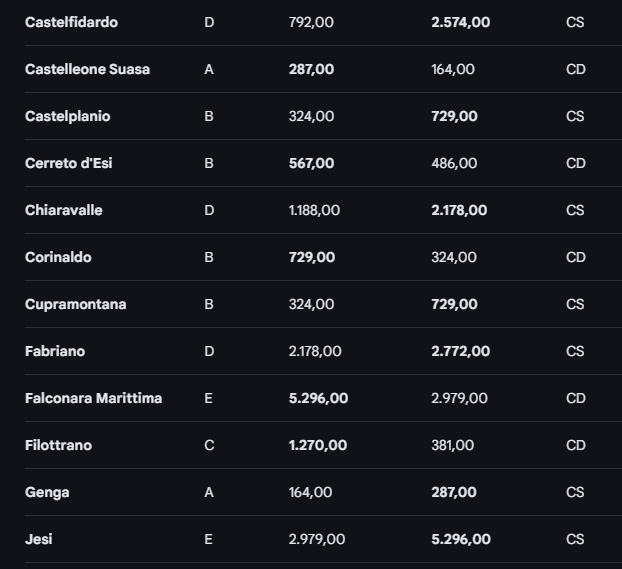Select the 792,00 value in Castelfidardo row
Viewport: 622px width, 569px height.
click(311, 22)
